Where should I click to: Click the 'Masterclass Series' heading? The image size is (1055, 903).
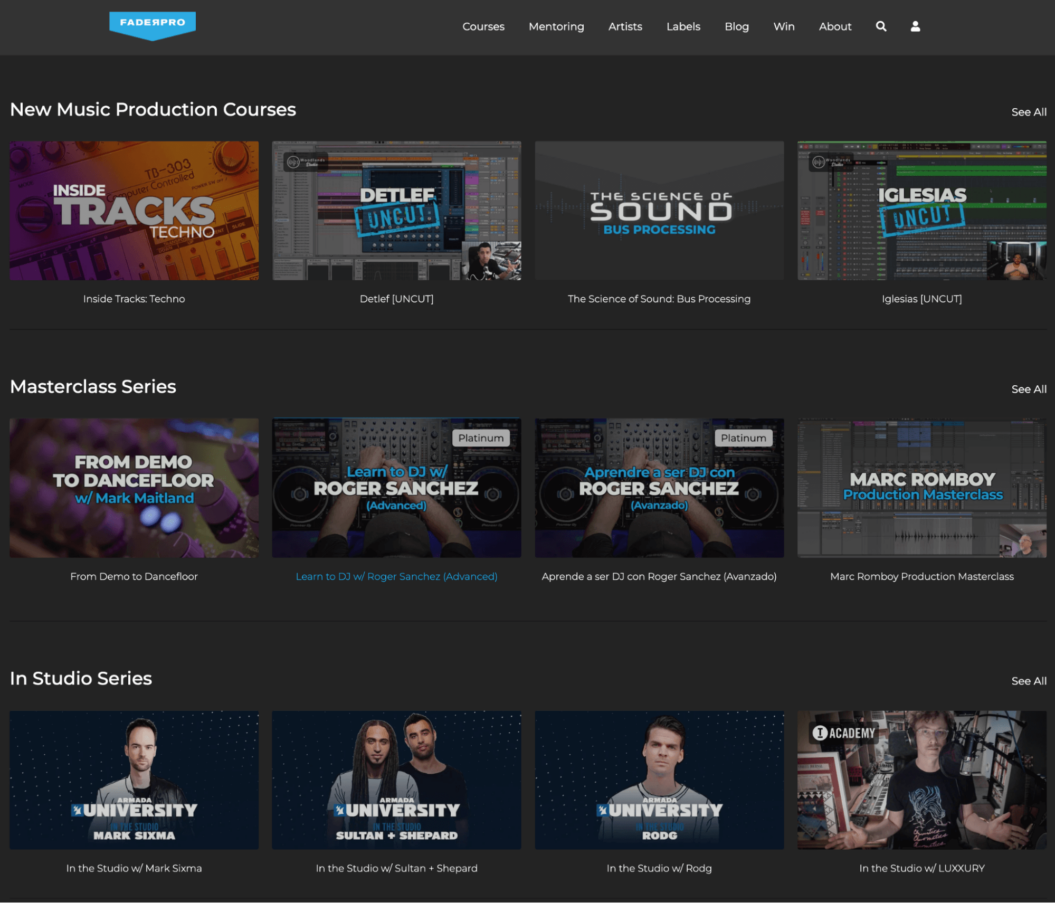point(93,386)
